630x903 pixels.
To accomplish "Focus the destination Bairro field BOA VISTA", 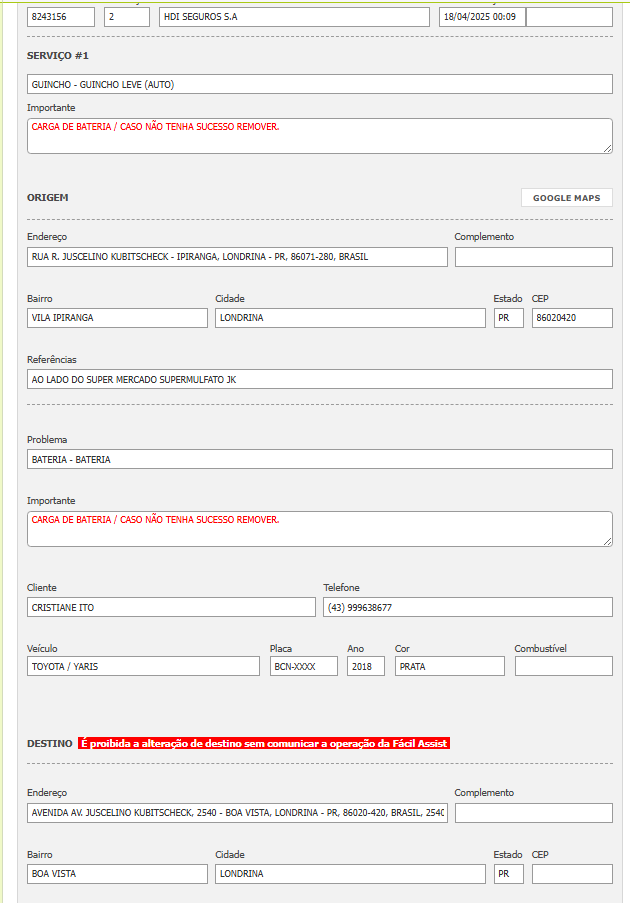I will point(117,874).
